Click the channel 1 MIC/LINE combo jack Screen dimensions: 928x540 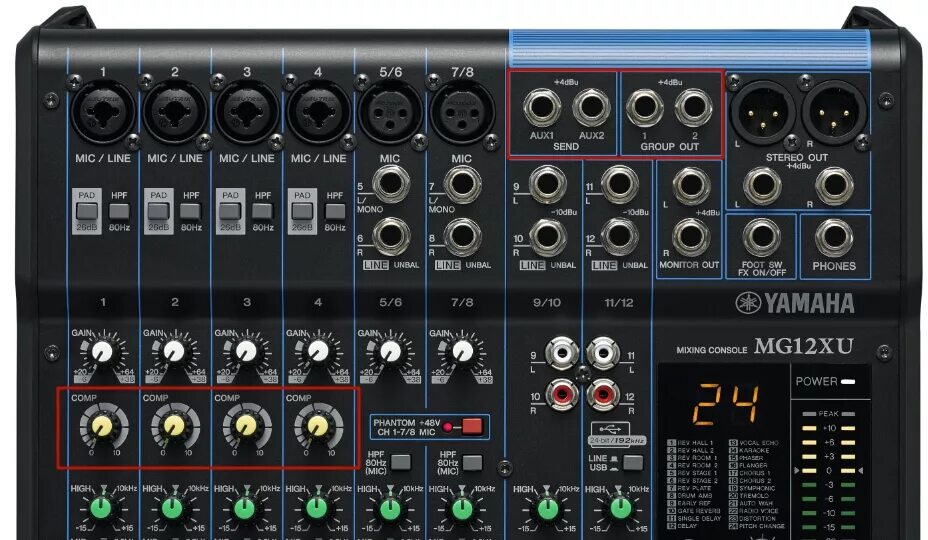coord(102,111)
